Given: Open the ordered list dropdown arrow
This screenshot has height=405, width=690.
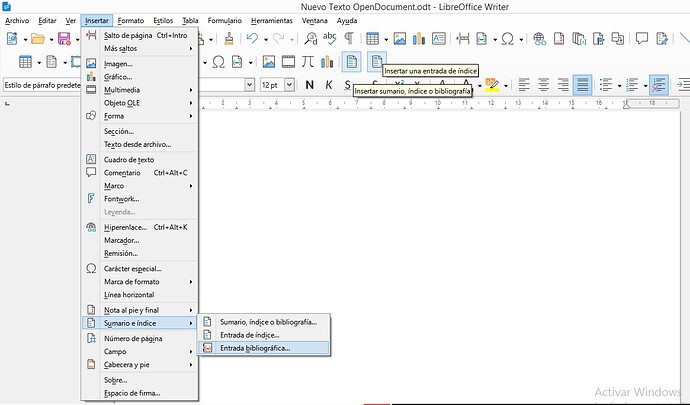Looking at the screenshot, I should (x=645, y=85).
